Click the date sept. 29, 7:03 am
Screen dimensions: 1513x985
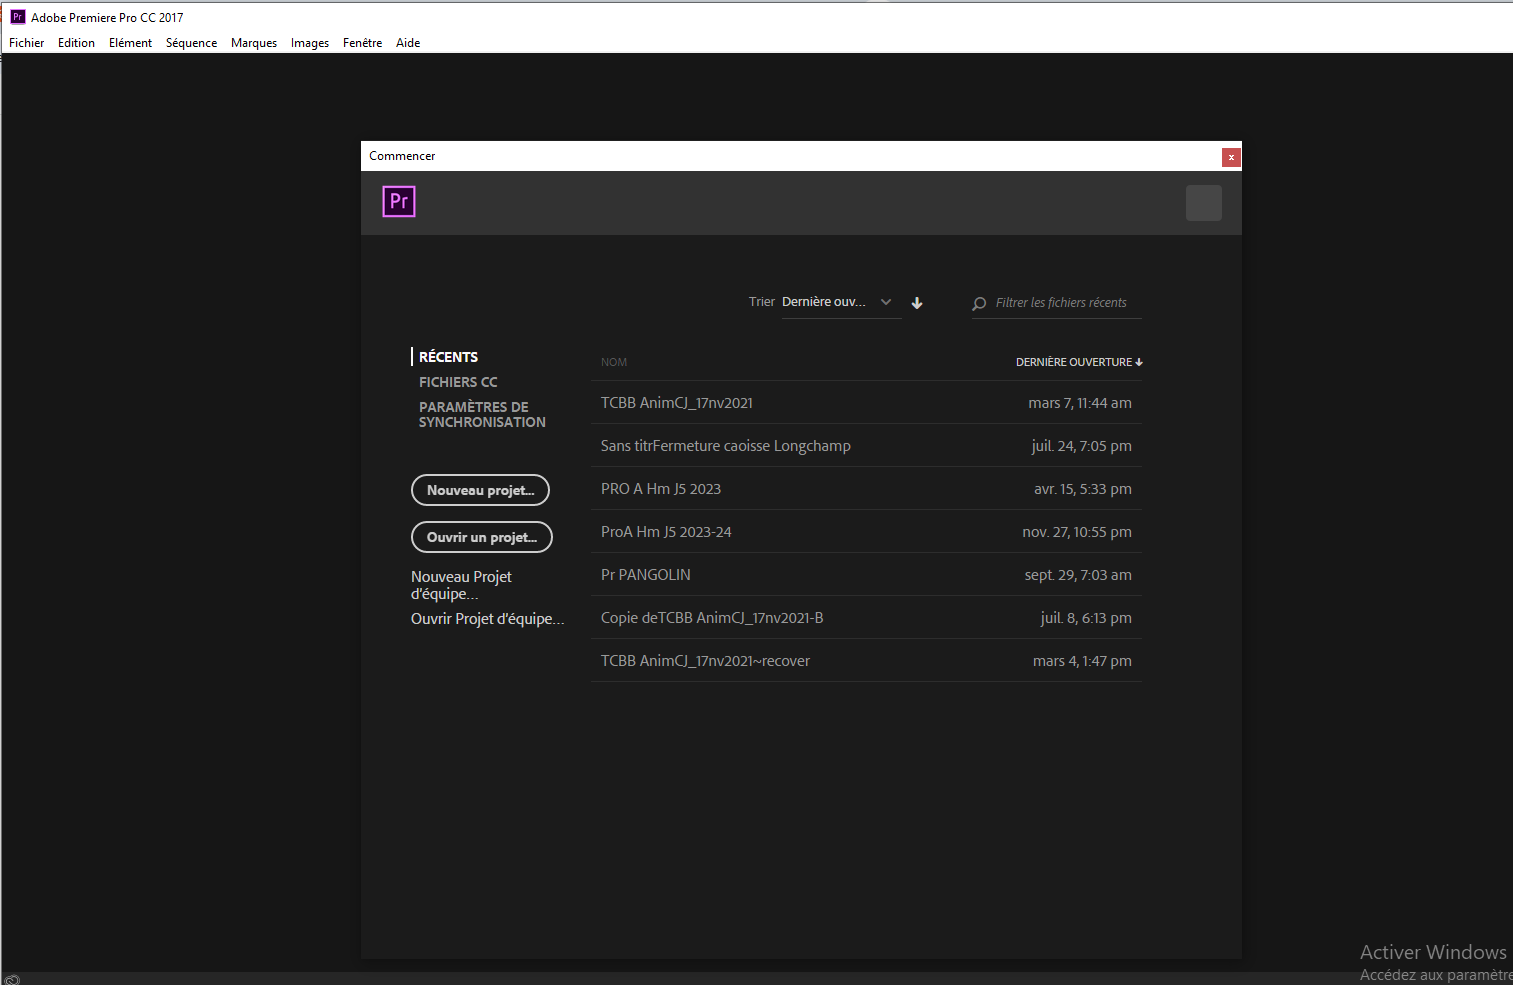tap(1078, 575)
